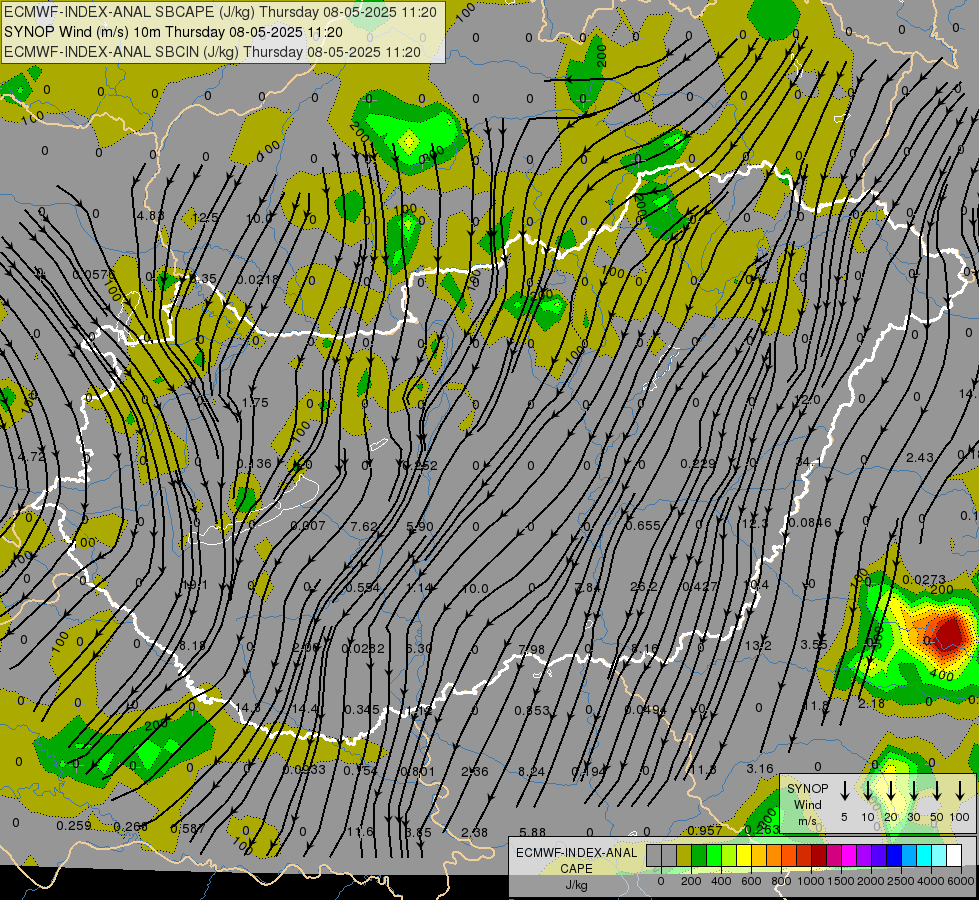Click the 50 m/s wind arrow in legend
This screenshot has height=900, width=979.
pos(937,790)
